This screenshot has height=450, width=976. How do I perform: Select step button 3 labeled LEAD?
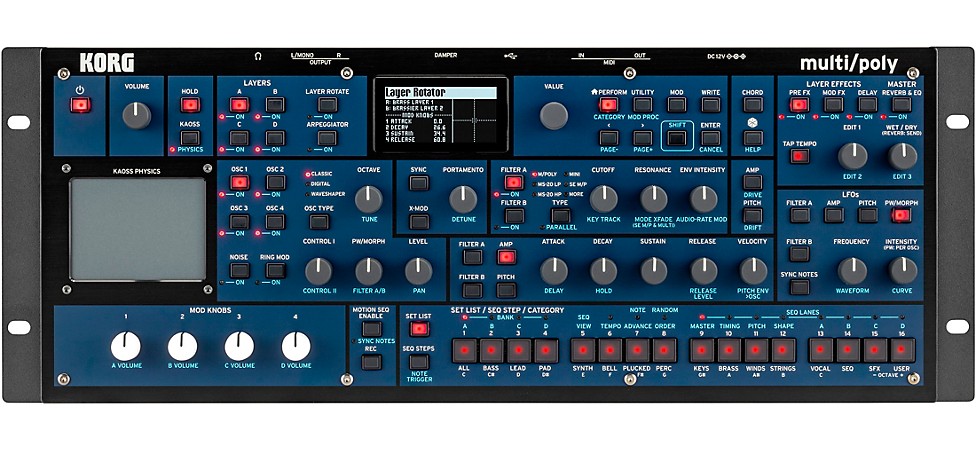point(519,350)
